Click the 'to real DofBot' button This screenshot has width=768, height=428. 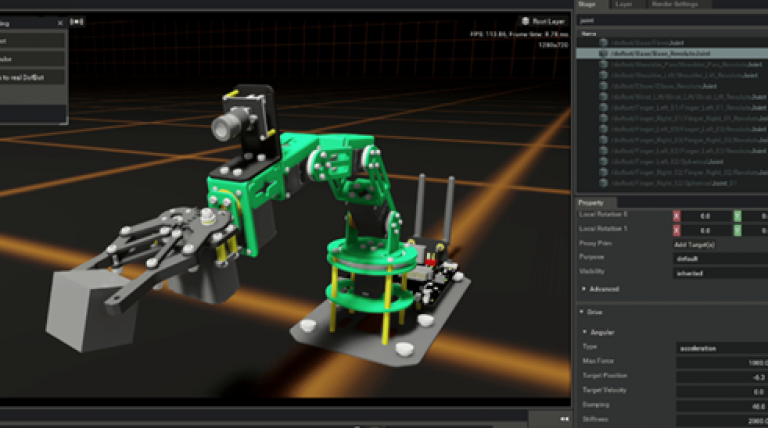[x=32, y=77]
